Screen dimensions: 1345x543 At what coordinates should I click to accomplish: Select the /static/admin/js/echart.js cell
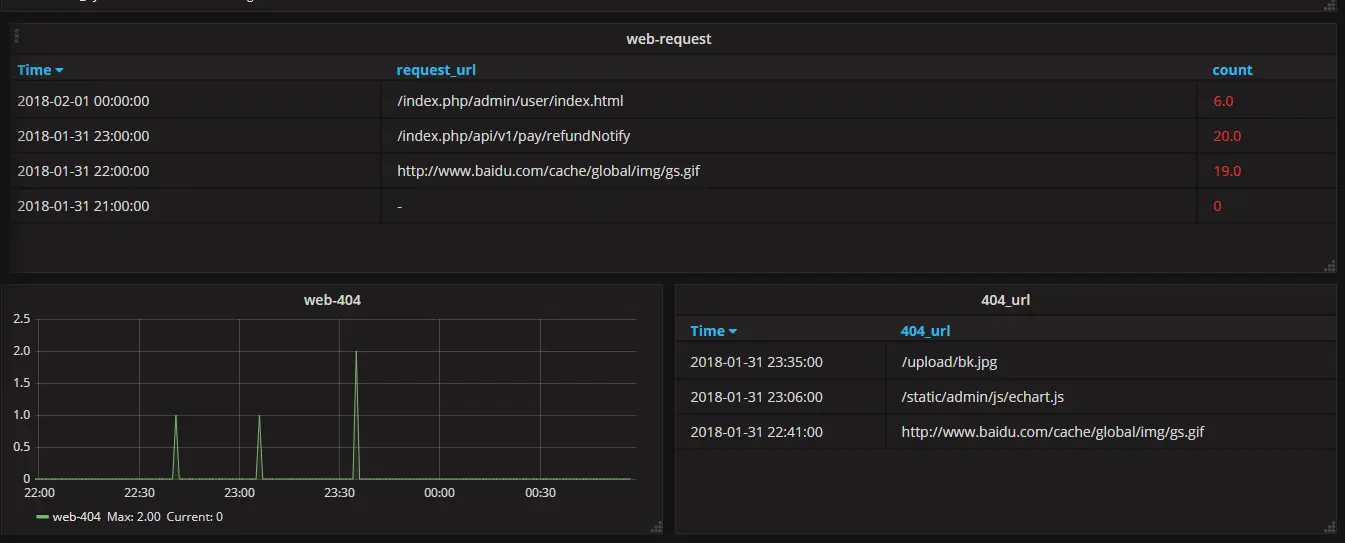[x=982, y=397]
